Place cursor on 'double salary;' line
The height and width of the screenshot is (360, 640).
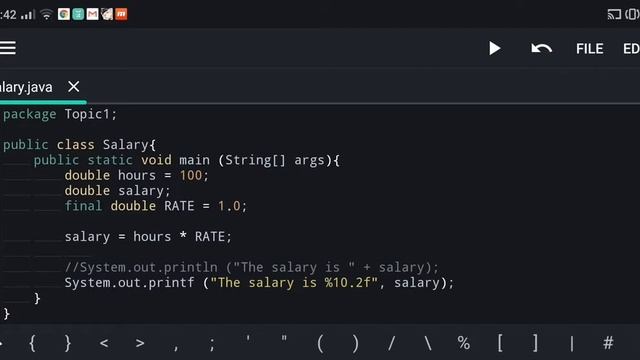point(117,191)
